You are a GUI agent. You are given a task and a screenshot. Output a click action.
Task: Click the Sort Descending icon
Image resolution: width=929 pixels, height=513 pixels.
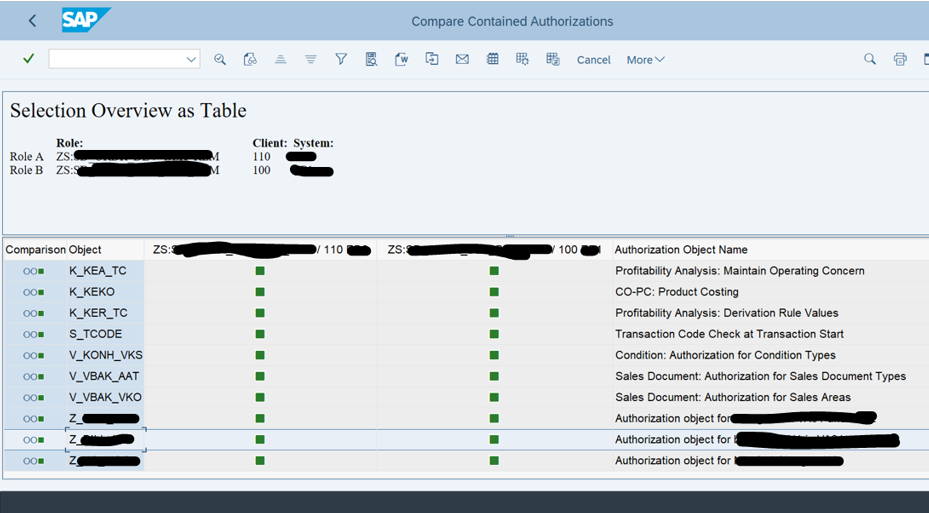click(x=310, y=60)
